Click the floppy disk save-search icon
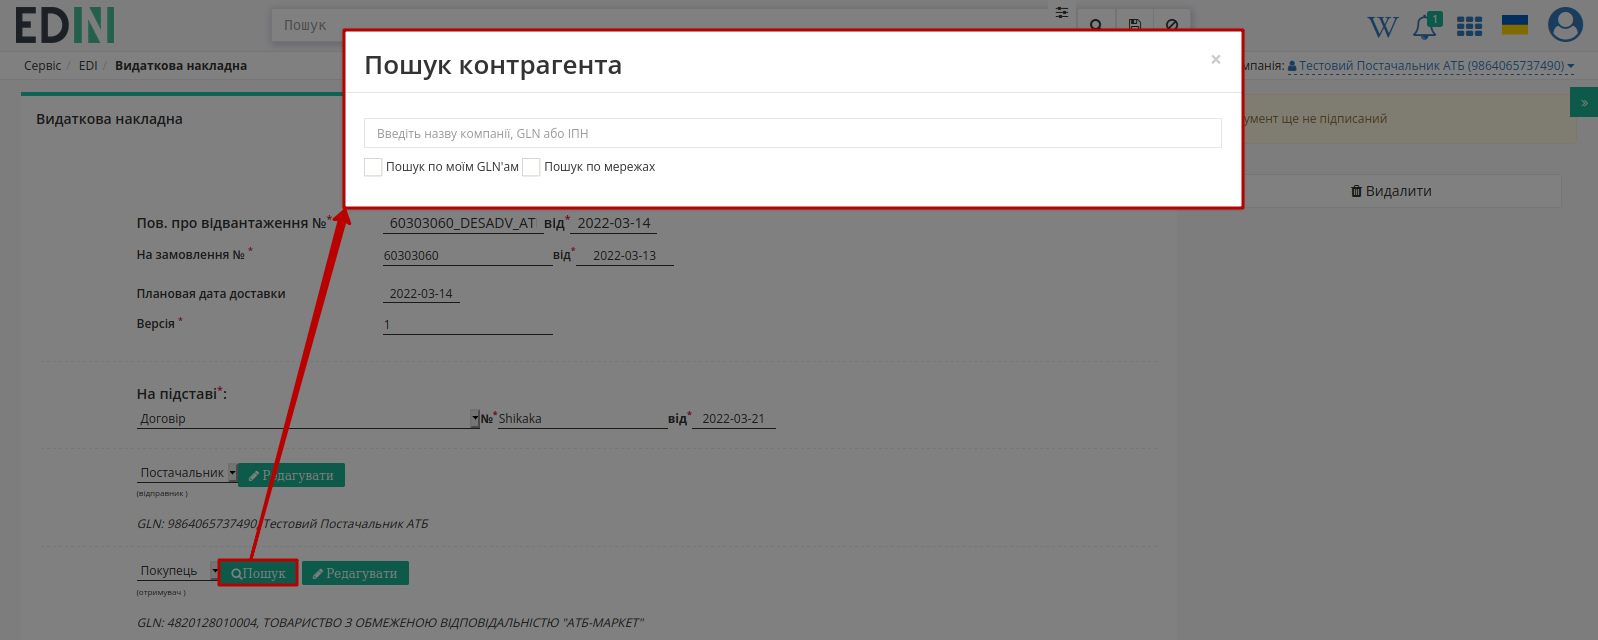The height and width of the screenshot is (640, 1598). pos(1134,24)
